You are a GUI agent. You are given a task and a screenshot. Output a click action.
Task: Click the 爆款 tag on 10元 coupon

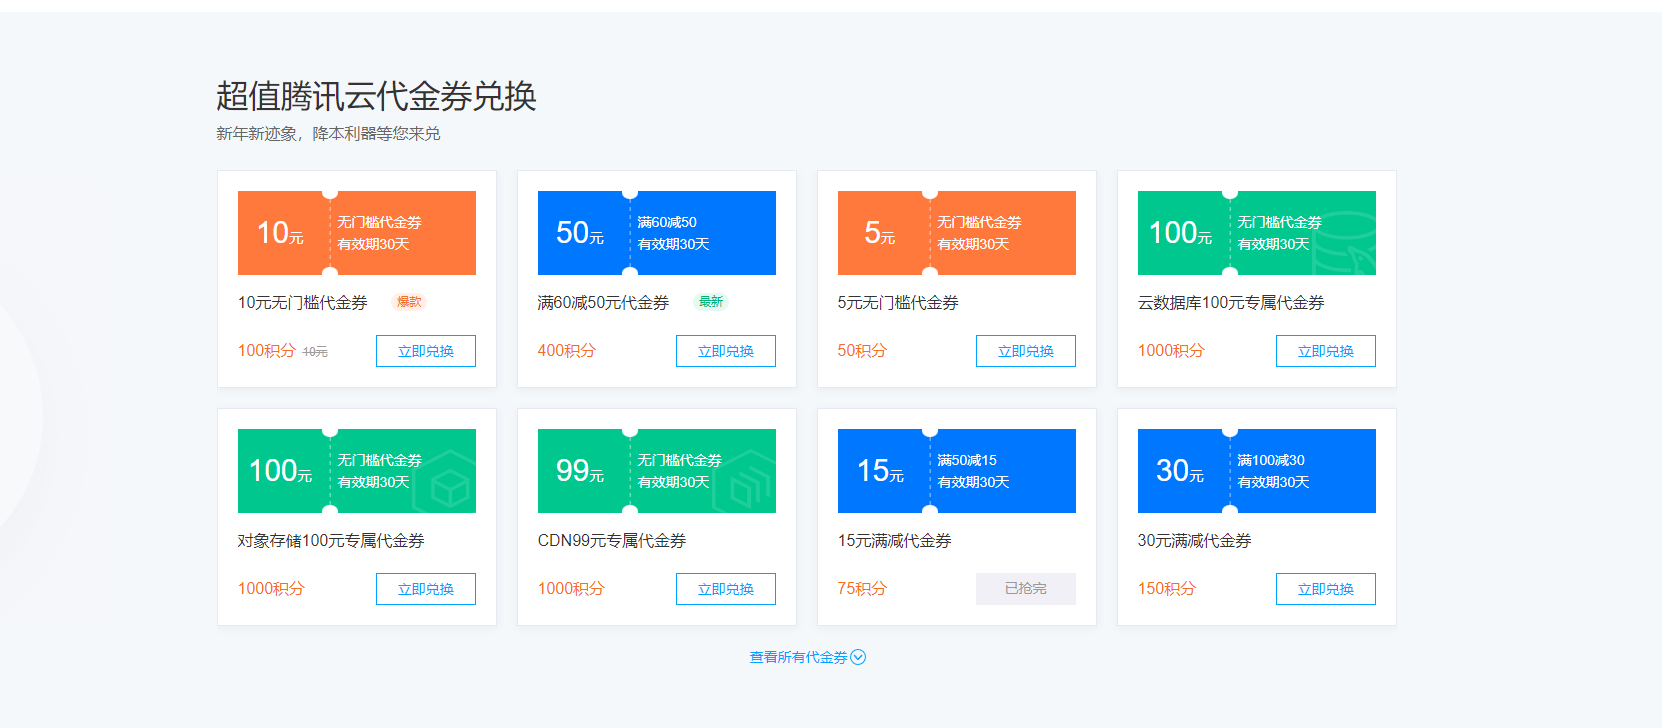tap(409, 302)
